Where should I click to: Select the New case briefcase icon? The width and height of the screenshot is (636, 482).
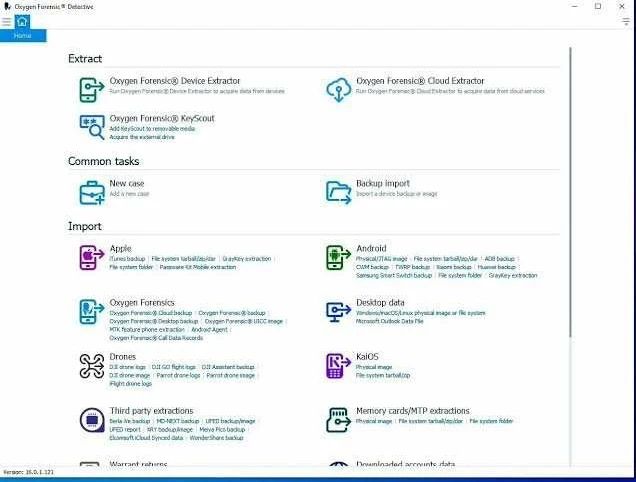pos(92,192)
